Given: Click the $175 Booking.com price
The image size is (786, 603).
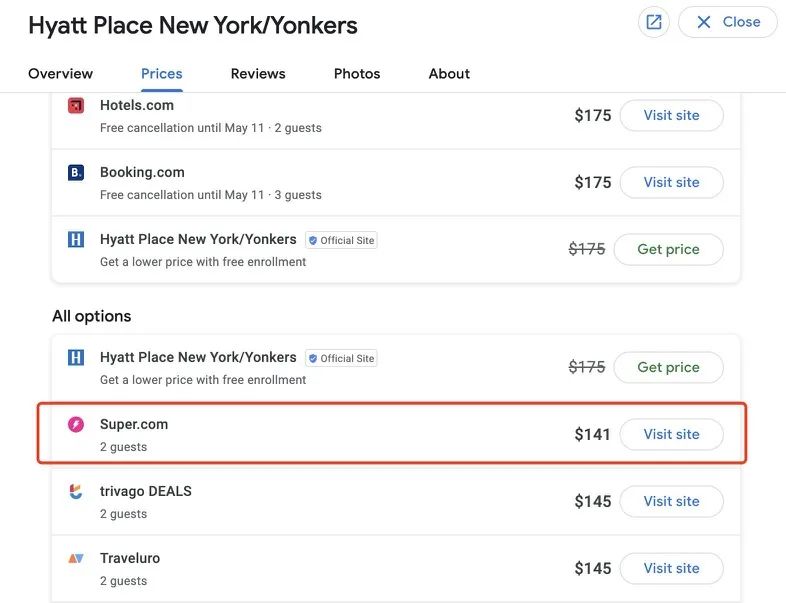Looking at the screenshot, I should (593, 182).
